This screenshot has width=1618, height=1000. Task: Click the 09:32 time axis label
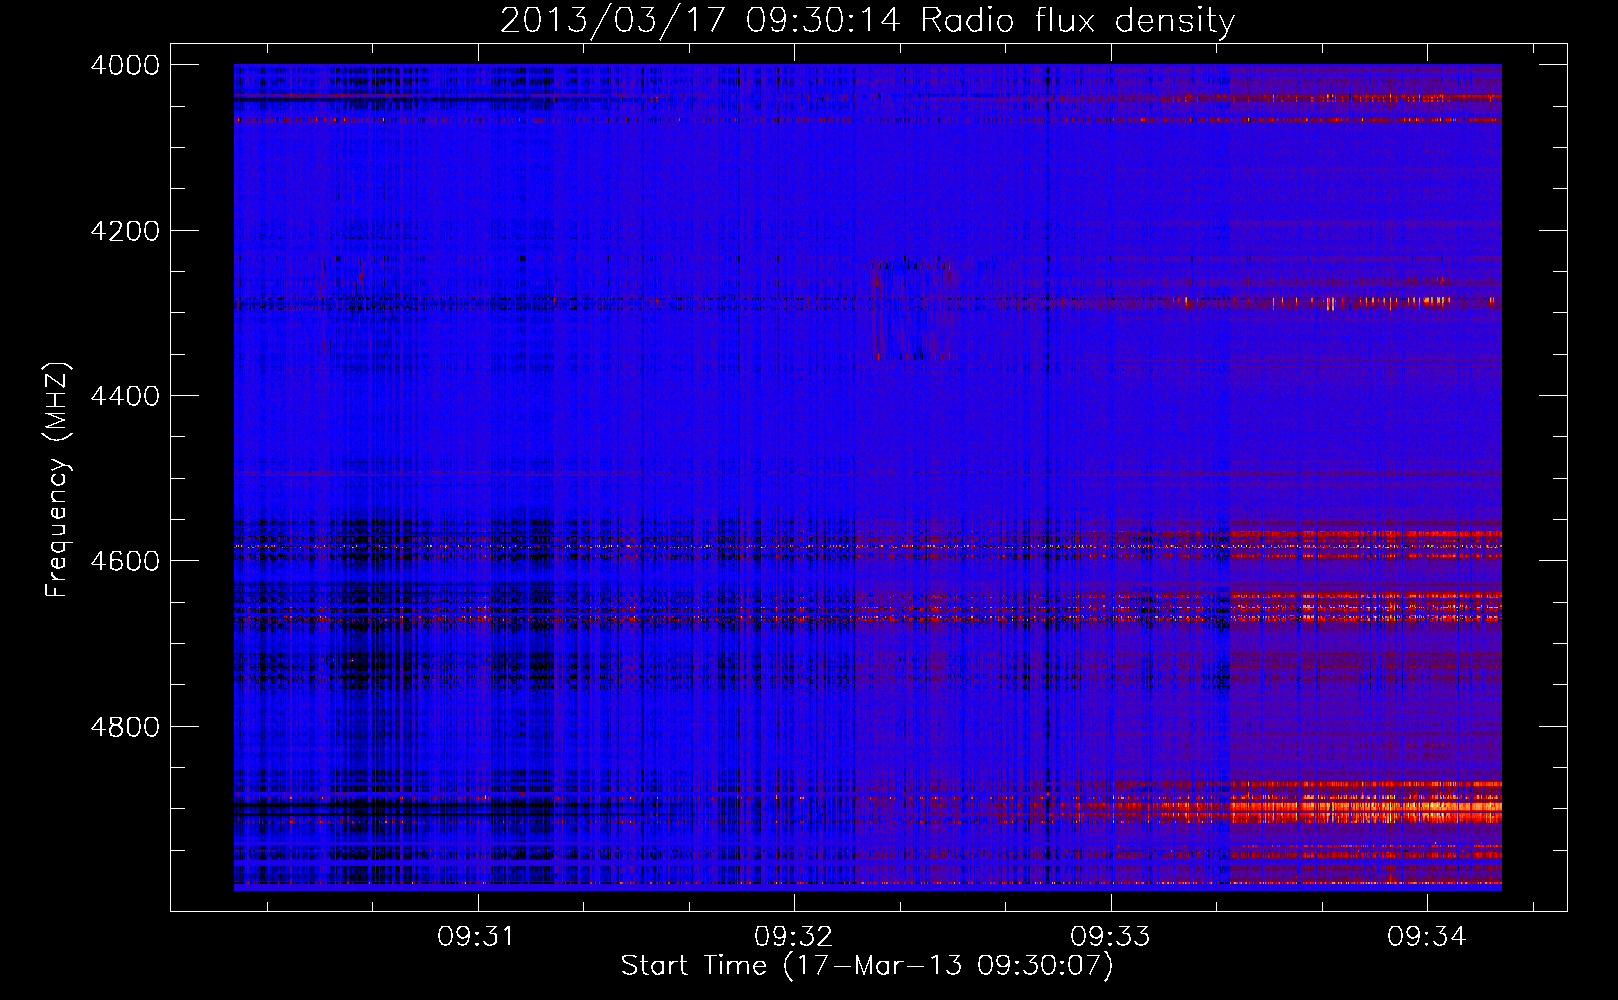794,937
